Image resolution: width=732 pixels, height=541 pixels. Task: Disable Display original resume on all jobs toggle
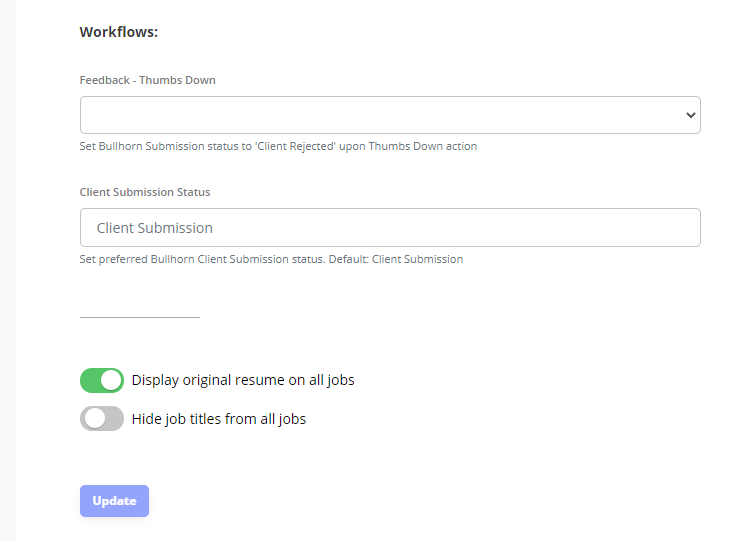point(102,380)
